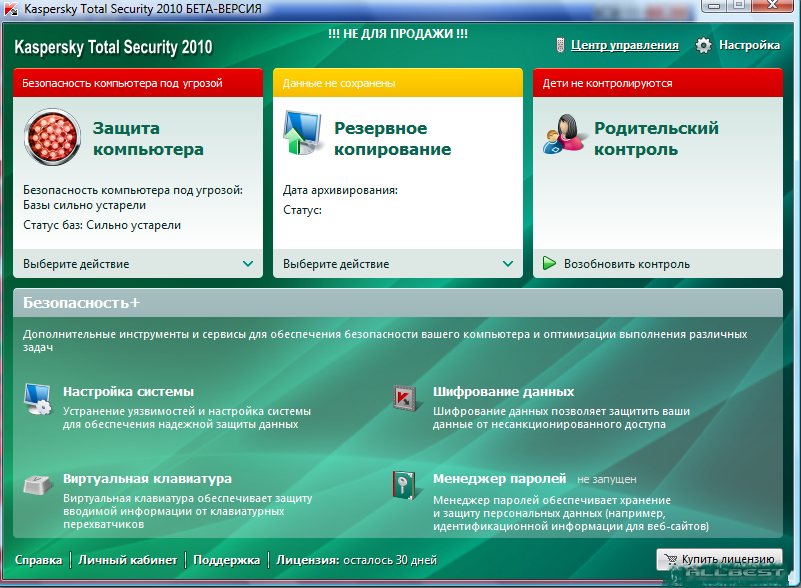Click the yellow 'Данные не сохранены' banner

click(x=397, y=83)
